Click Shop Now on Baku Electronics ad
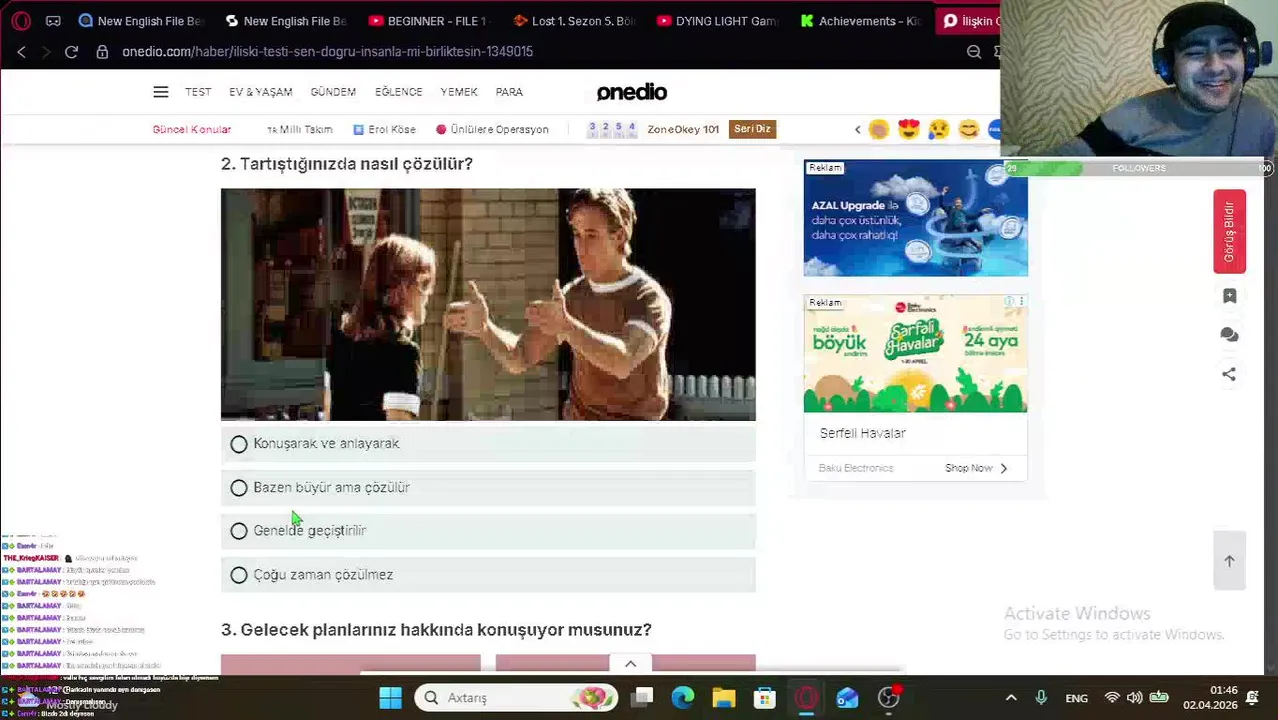The width and height of the screenshot is (1278, 720). pyautogui.click(x=976, y=468)
